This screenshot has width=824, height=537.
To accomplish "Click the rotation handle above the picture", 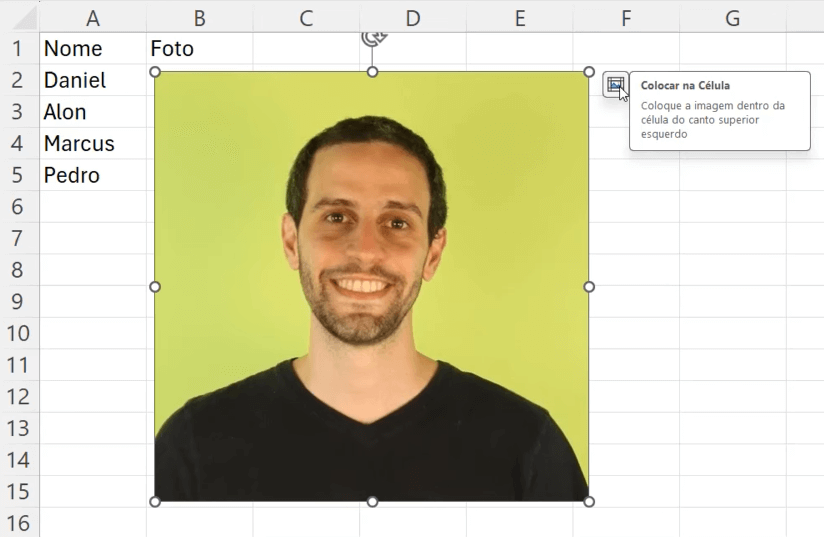I will coord(374,38).
